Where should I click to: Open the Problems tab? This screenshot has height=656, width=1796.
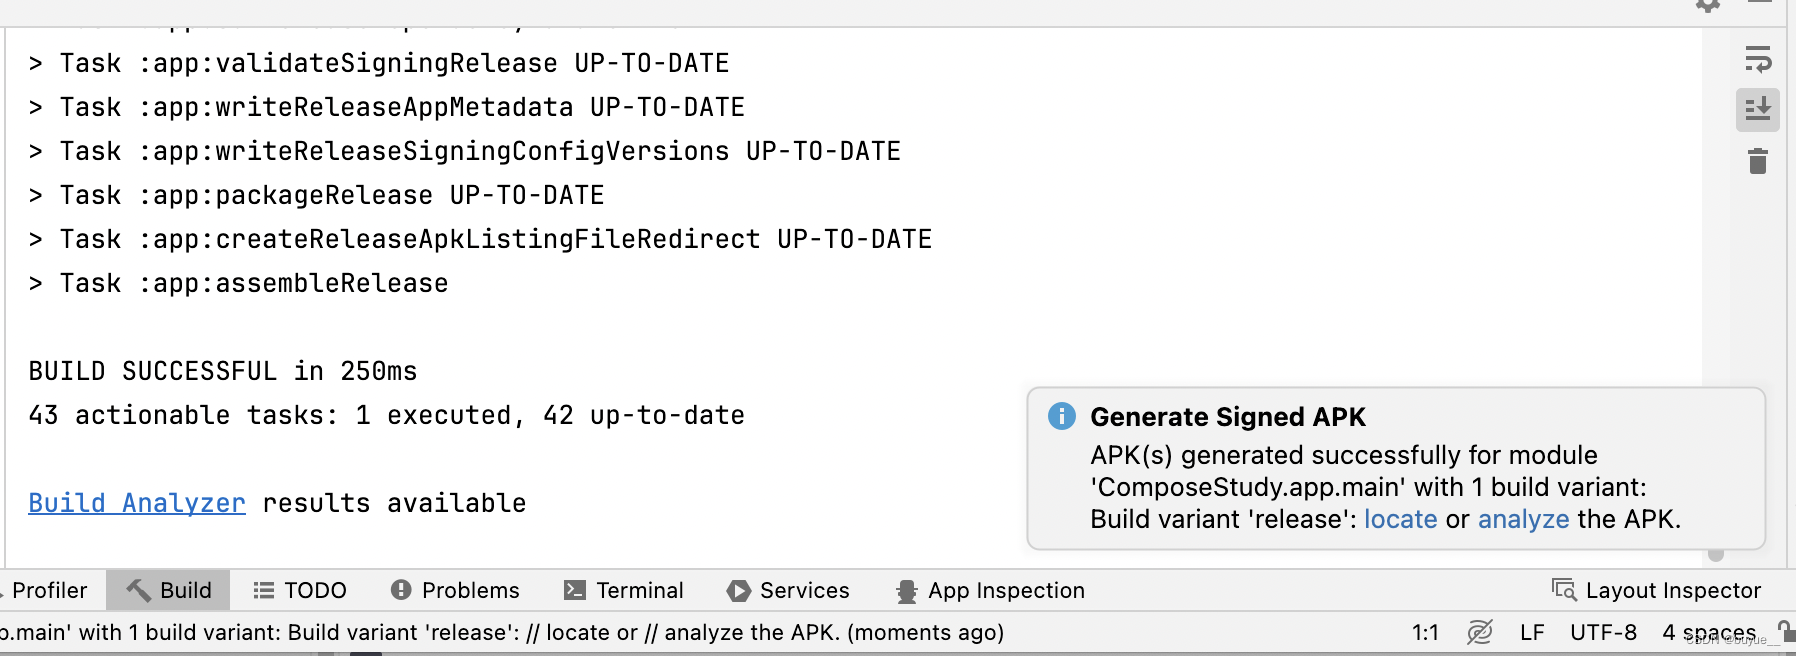point(455,590)
